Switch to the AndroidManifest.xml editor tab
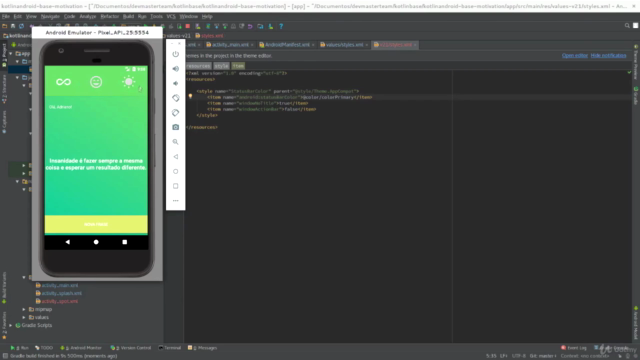Screen dimensions: 640x360 pyautogui.click(x=287, y=45)
